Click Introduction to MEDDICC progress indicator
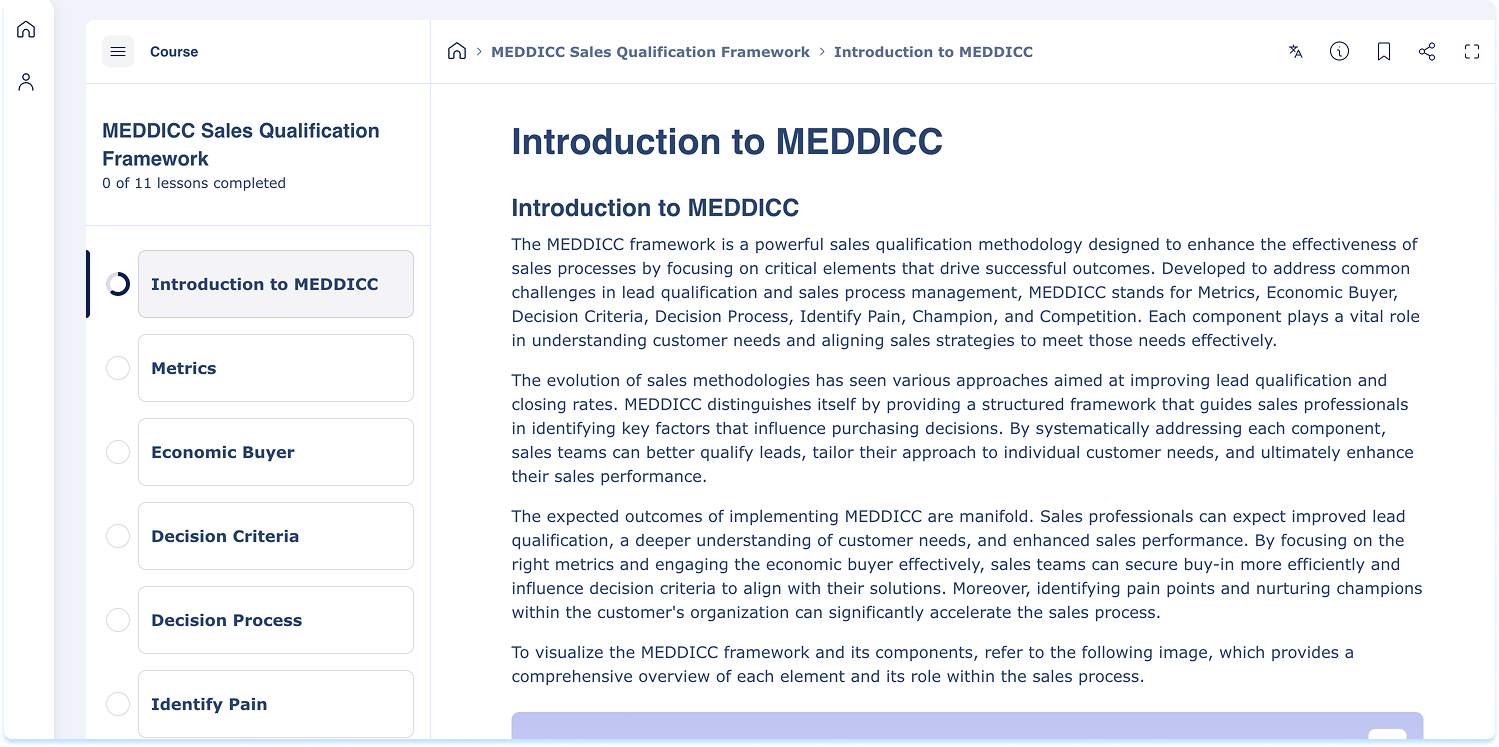Screen dimensions: 1499x747 click(x=118, y=284)
